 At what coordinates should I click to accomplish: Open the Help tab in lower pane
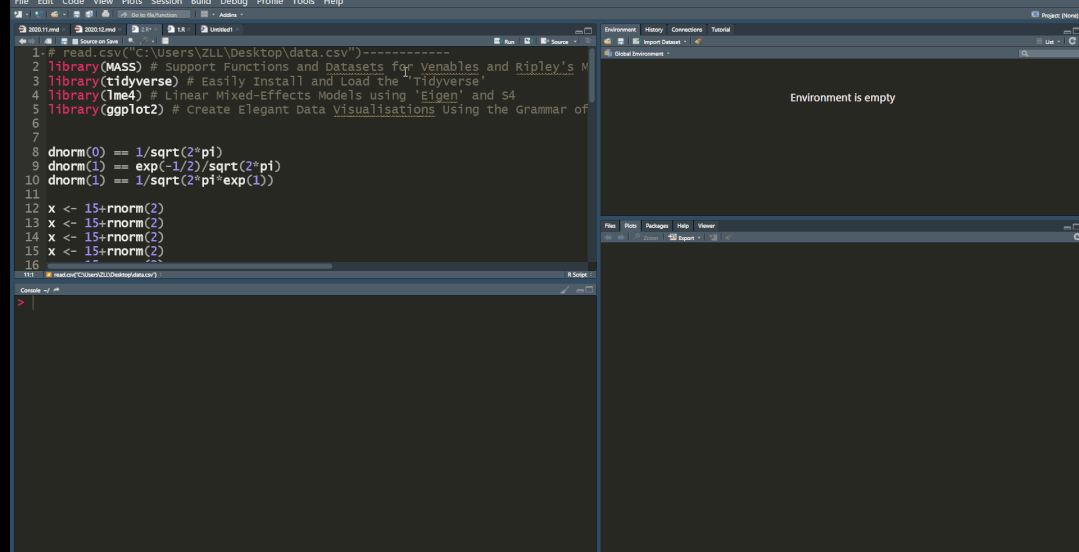[x=683, y=226]
